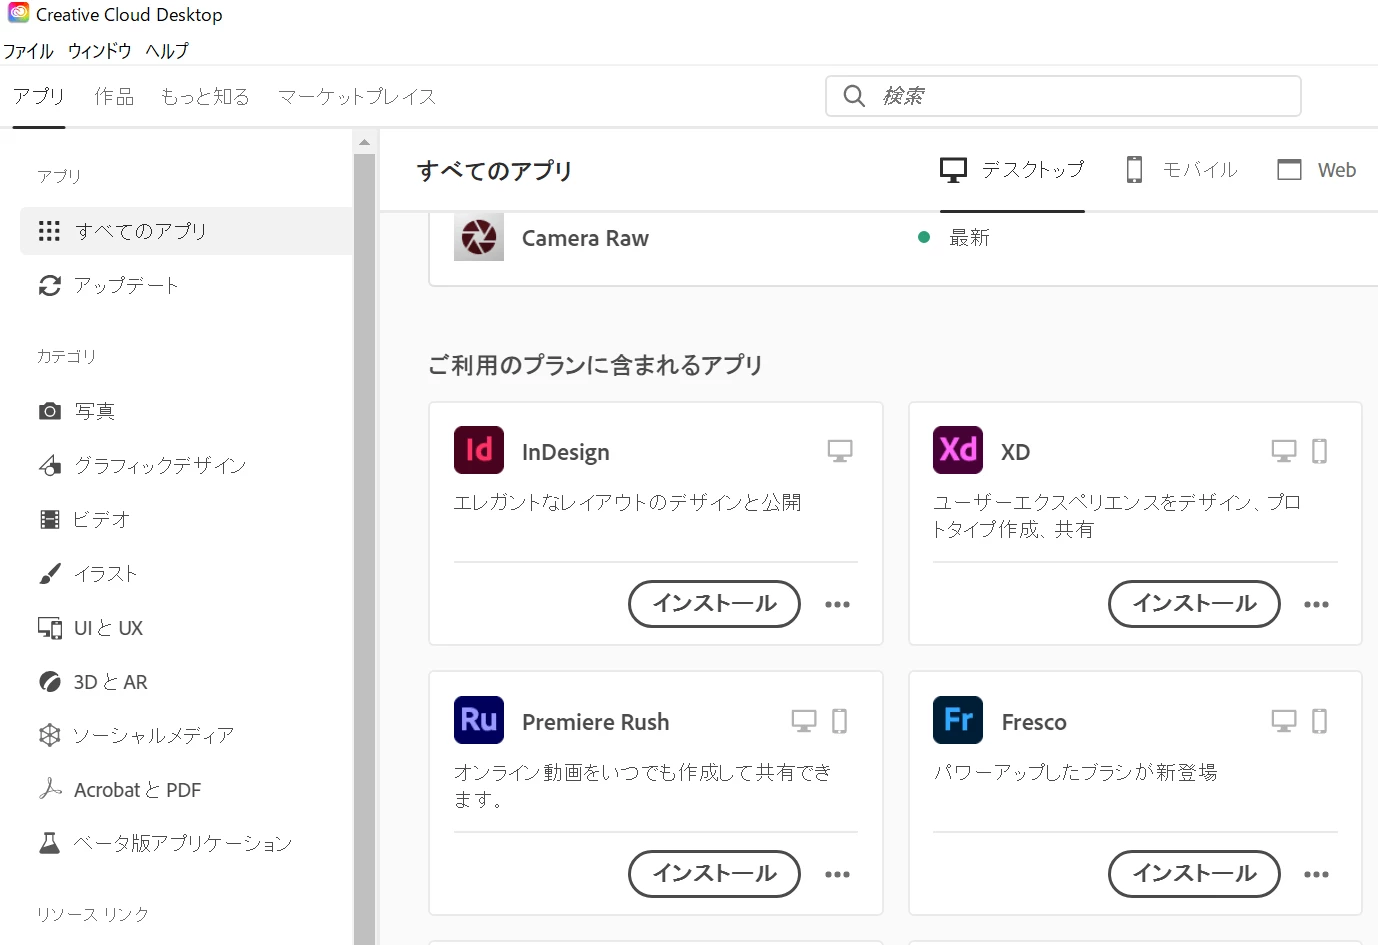The height and width of the screenshot is (945, 1378).
Task: Click the Premiere Rush app icon
Action: (x=479, y=720)
